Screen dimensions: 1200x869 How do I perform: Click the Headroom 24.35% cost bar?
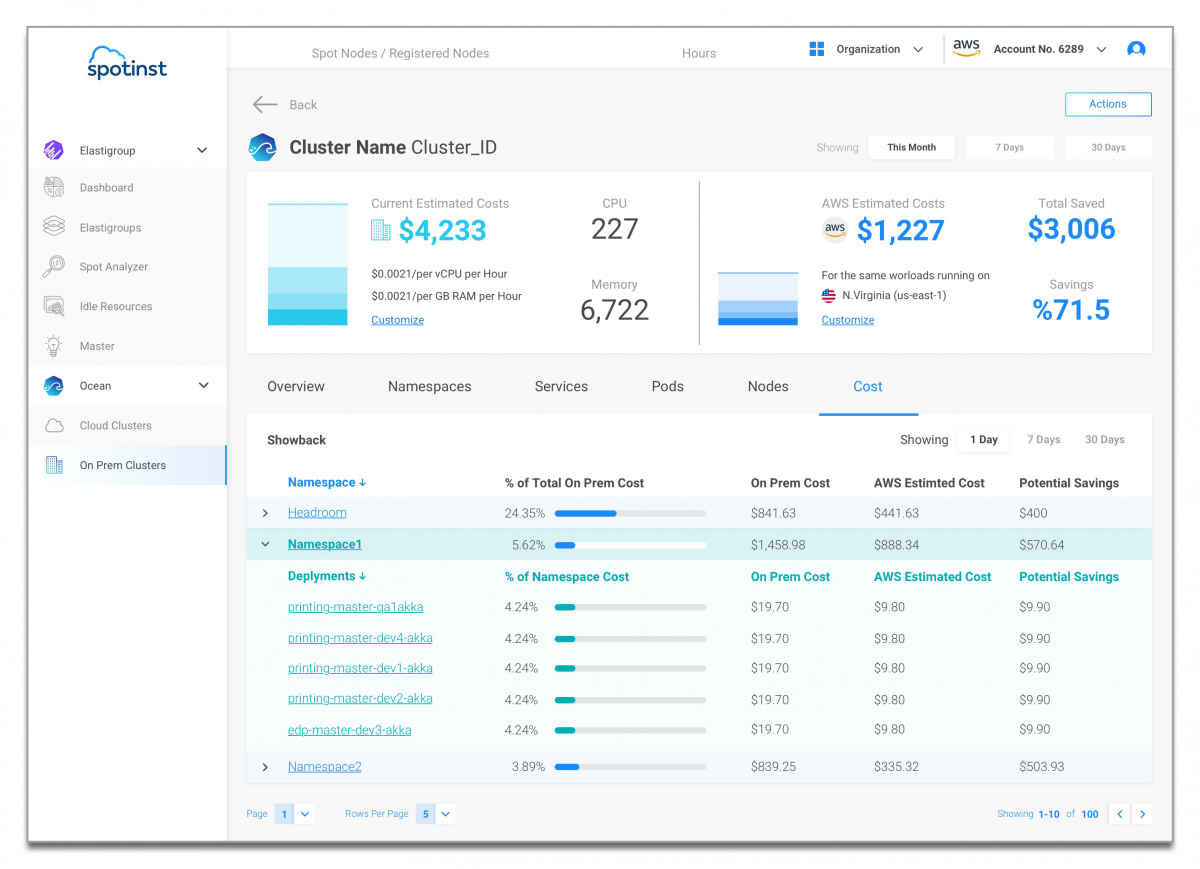coord(630,513)
